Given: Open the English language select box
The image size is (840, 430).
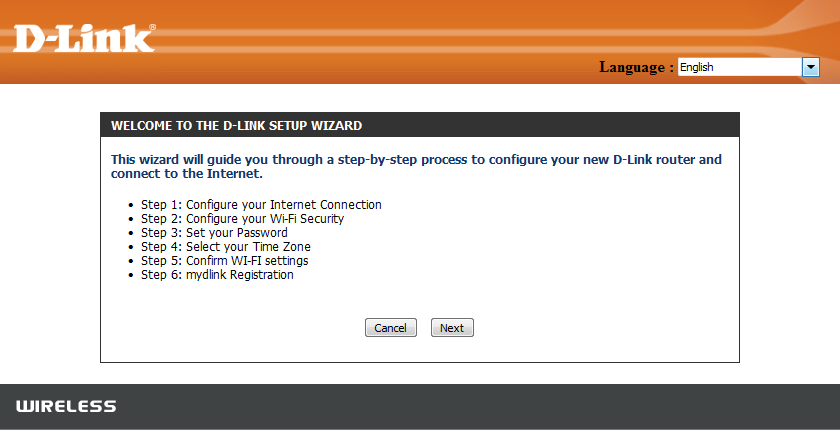Looking at the screenshot, I should [739, 67].
